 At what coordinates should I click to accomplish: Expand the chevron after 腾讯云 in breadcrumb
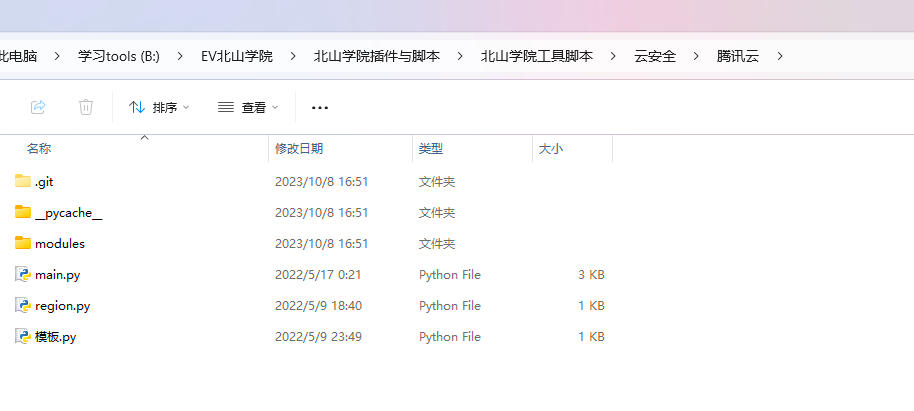779,57
